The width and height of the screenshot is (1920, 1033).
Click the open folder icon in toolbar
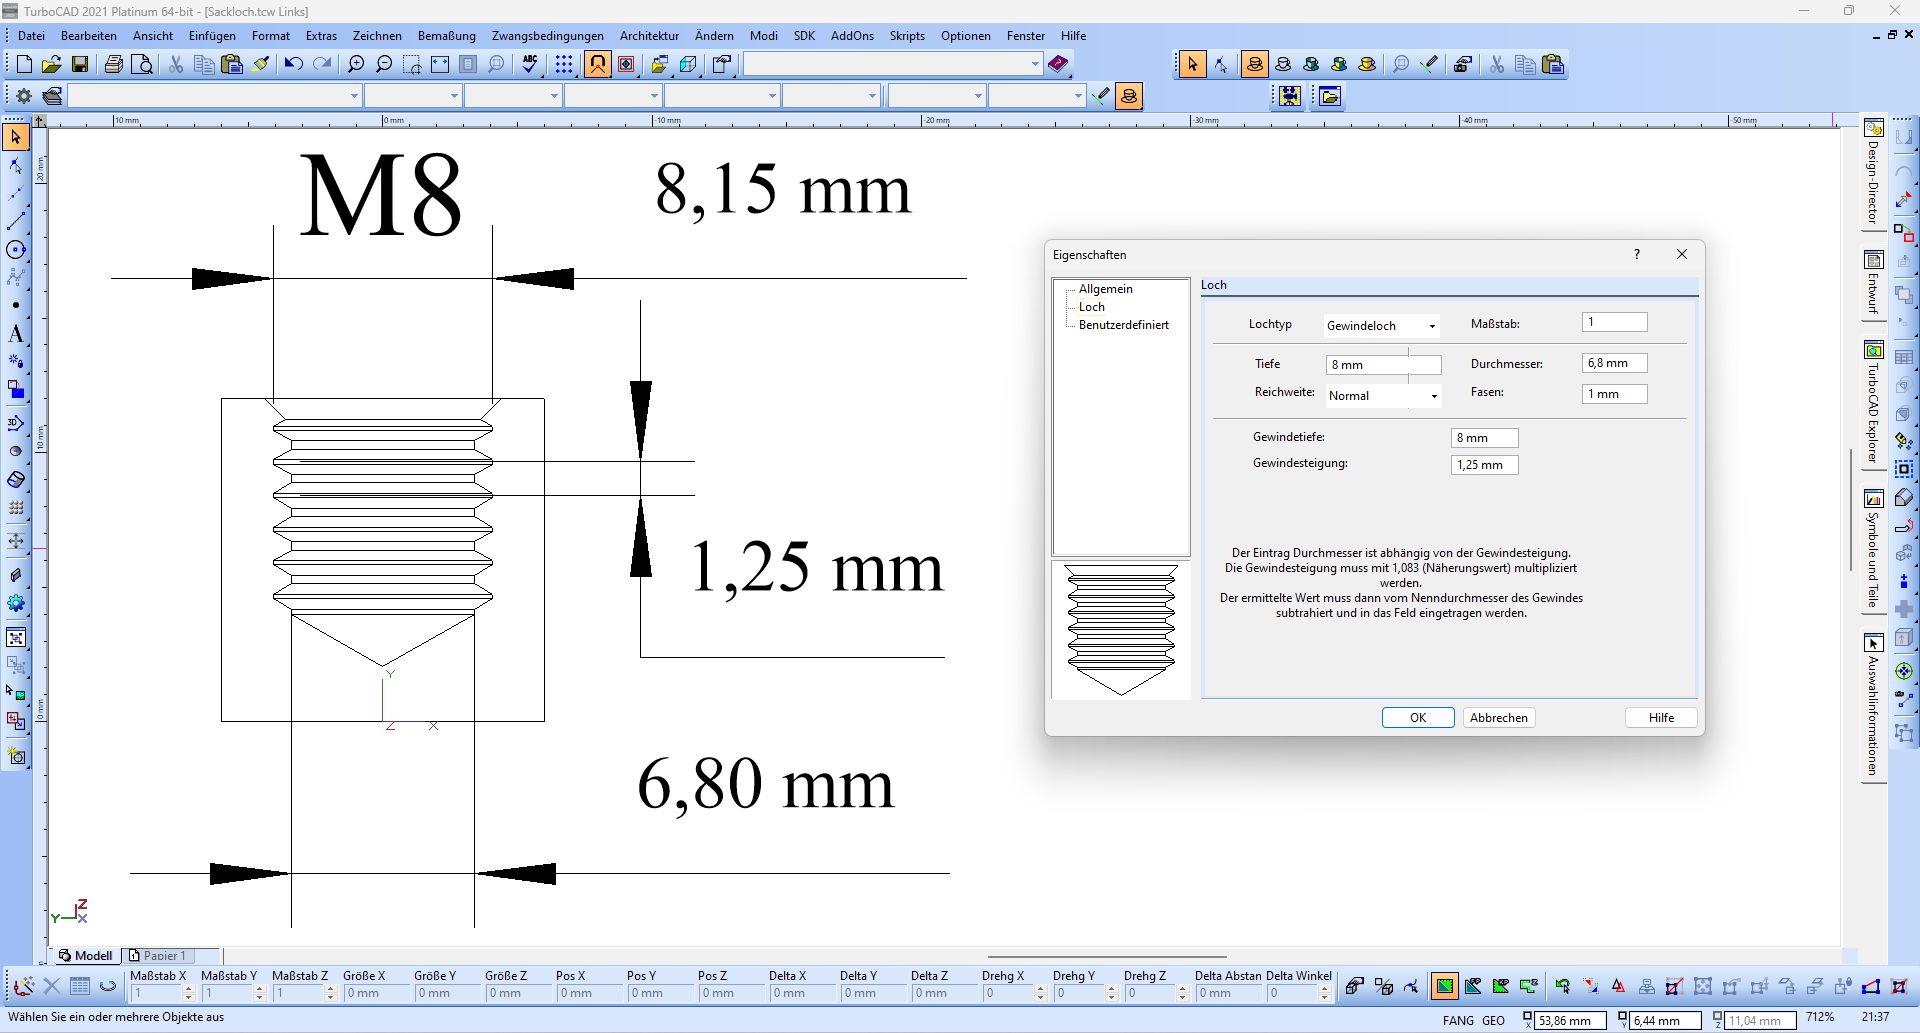[x=52, y=65]
